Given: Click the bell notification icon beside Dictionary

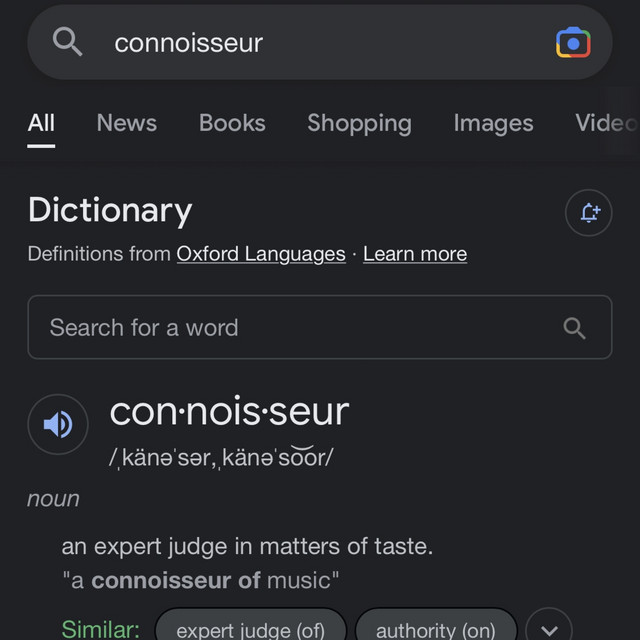Looking at the screenshot, I should (x=589, y=213).
